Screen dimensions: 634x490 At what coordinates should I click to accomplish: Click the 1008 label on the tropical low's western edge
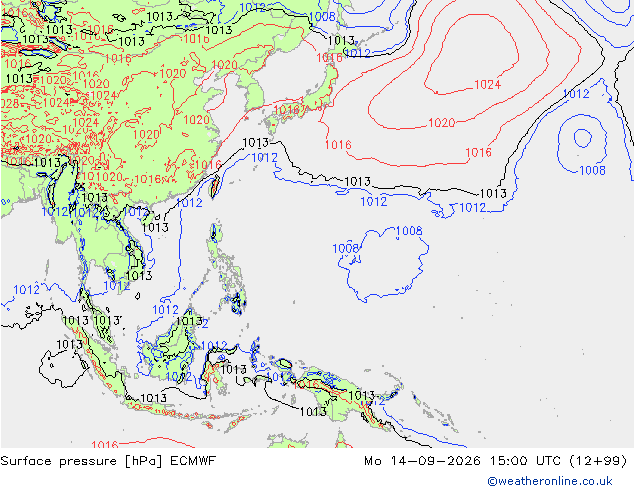tap(345, 248)
